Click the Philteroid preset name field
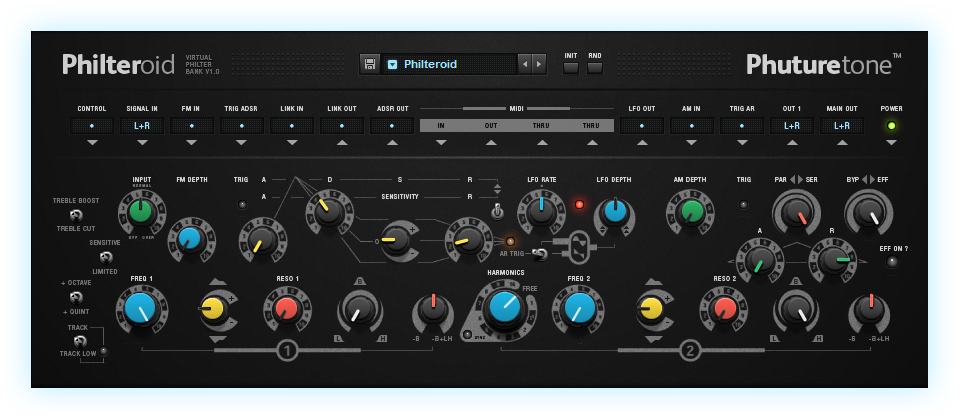 [x=450, y=64]
